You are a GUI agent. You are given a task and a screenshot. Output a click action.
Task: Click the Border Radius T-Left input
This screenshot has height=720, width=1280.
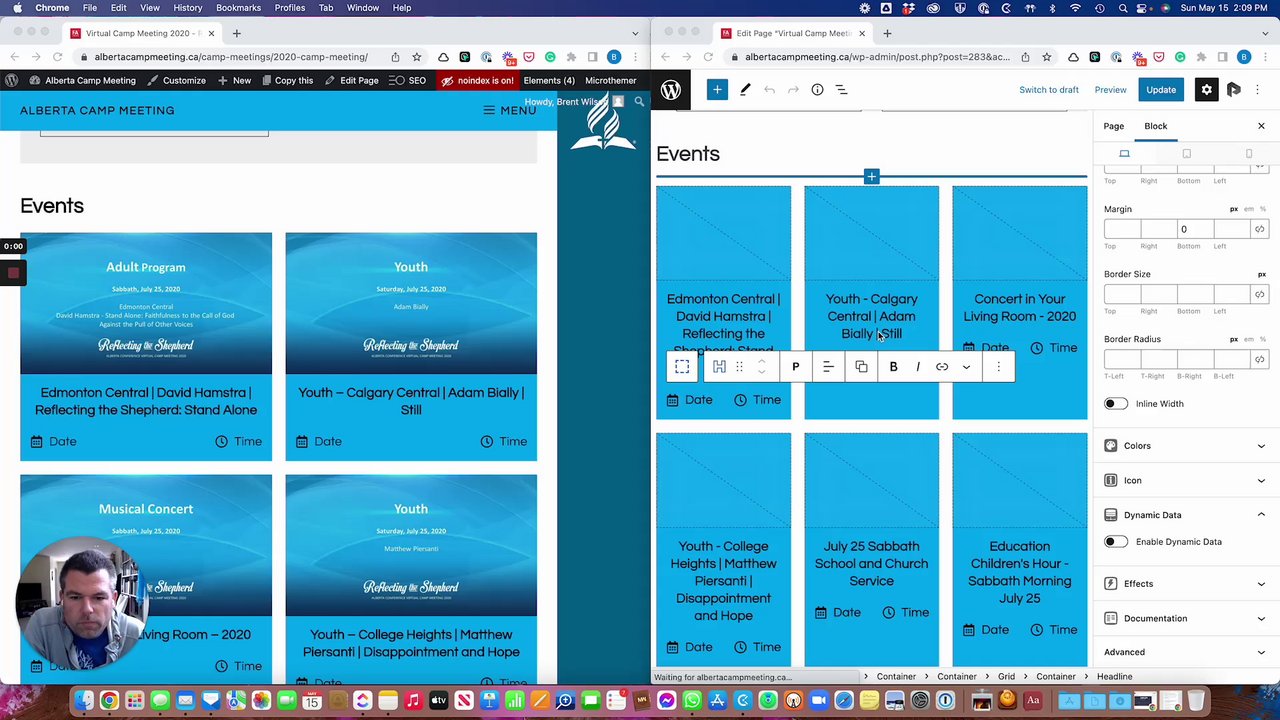tap(1122, 359)
